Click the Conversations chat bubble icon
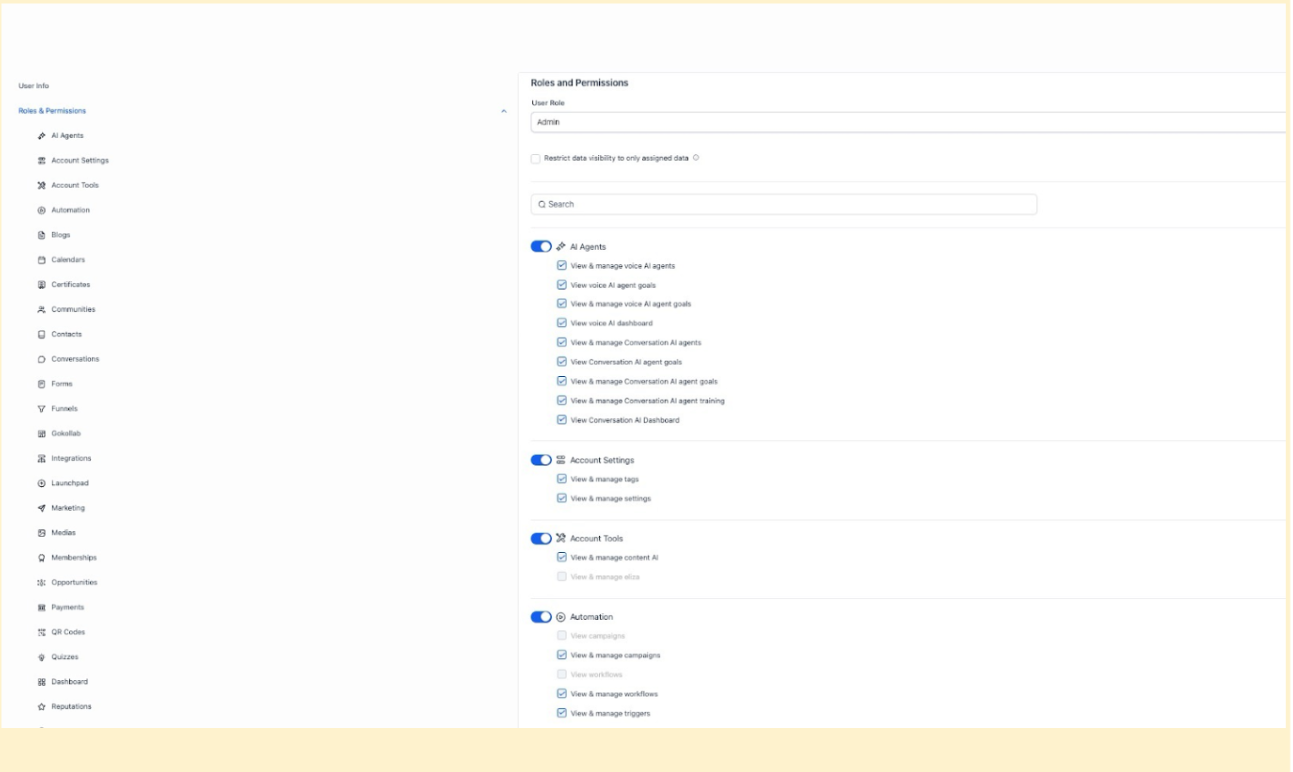Image resolution: width=1293 pixels, height=772 pixels. 42,359
